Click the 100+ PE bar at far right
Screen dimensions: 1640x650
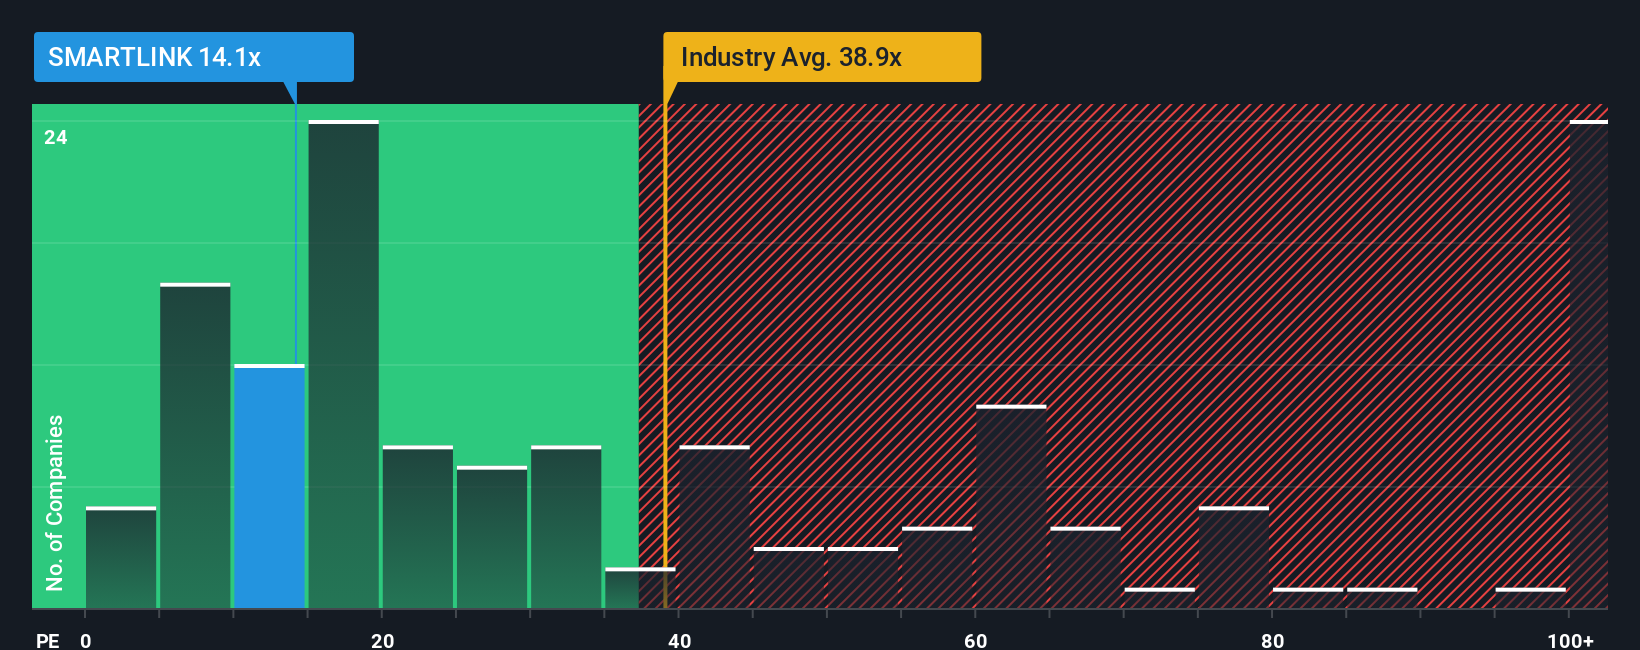tap(1588, 364)
